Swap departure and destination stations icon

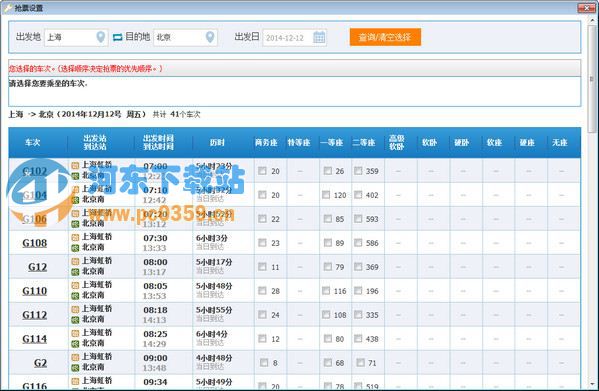118,37
